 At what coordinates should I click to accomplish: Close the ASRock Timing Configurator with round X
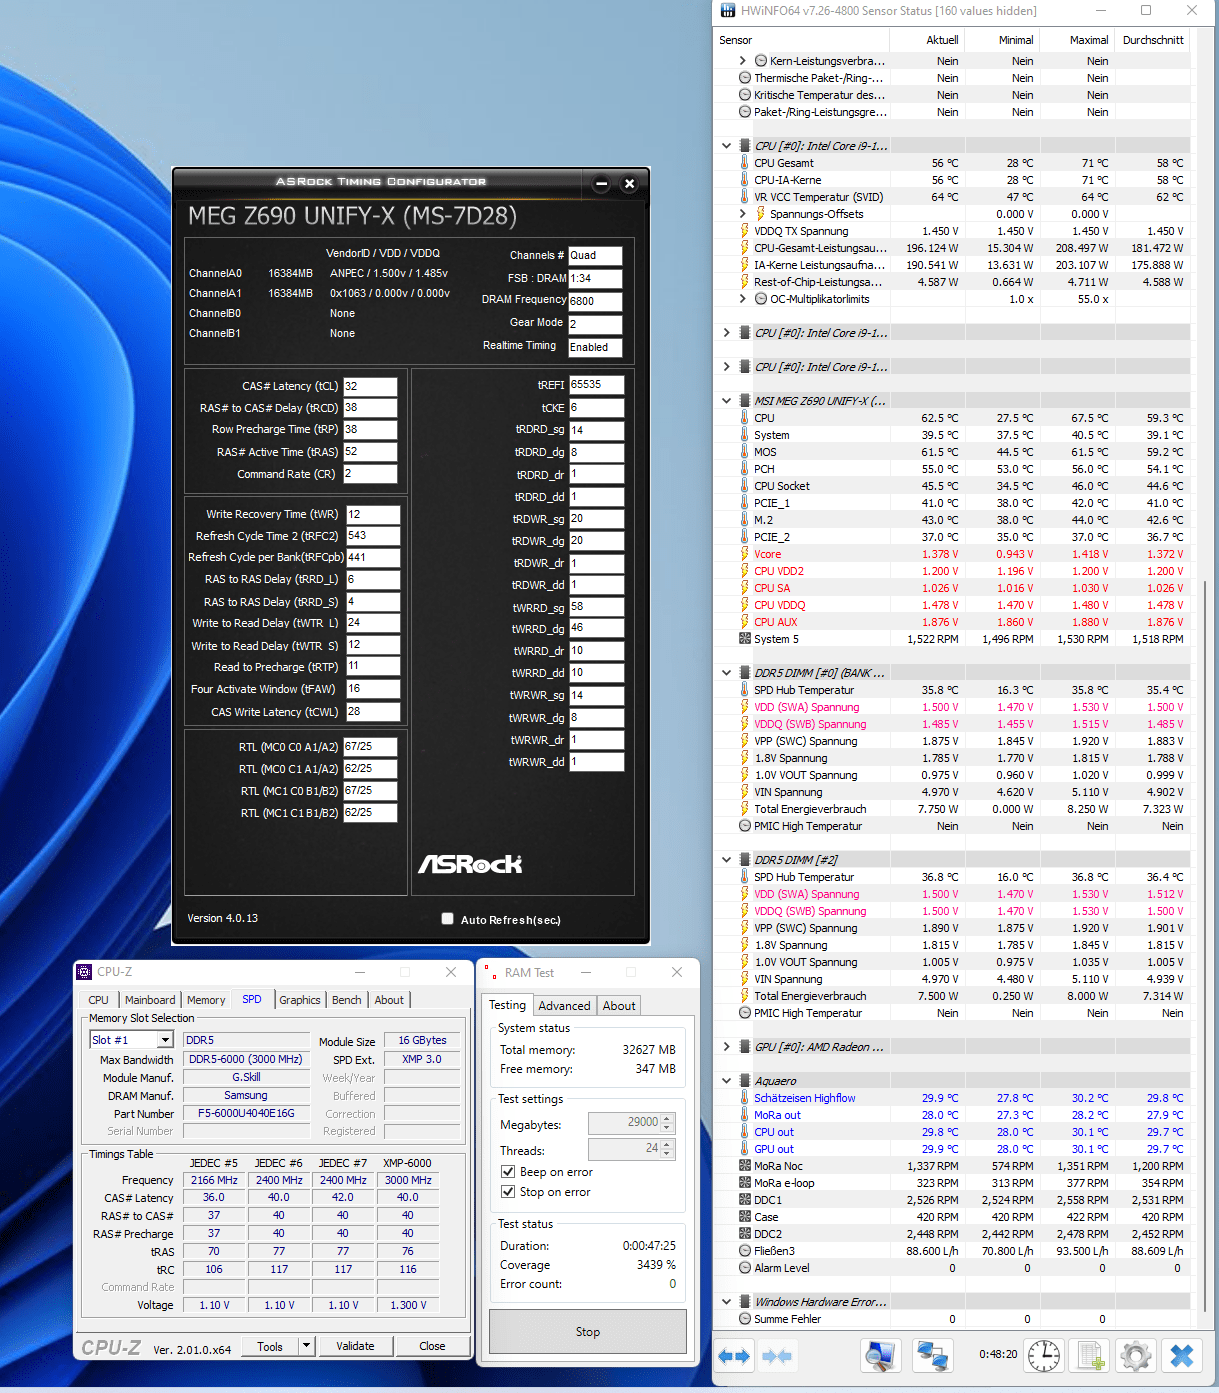click(629, 183)
